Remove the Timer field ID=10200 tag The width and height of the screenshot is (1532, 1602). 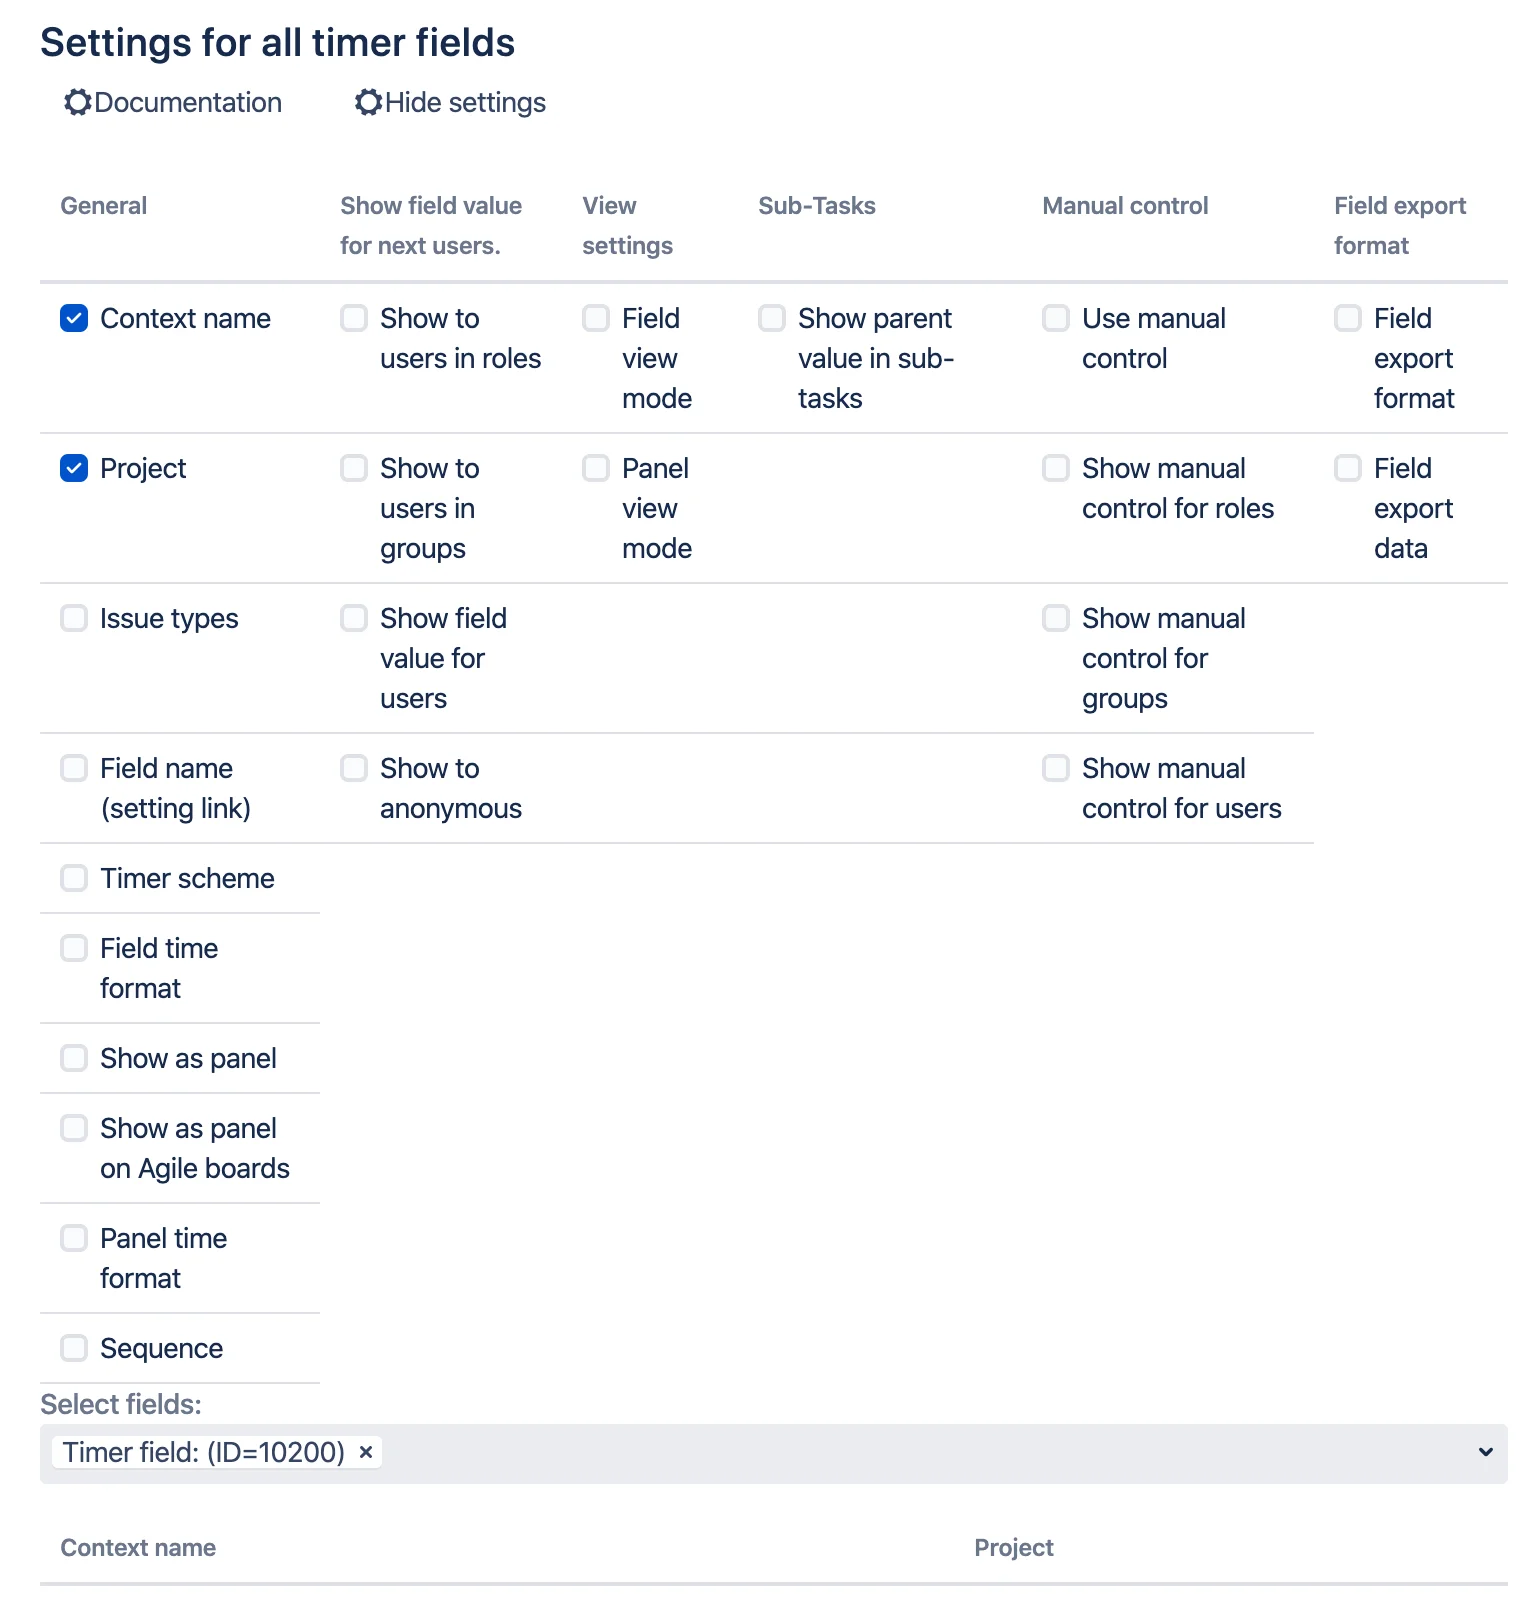(x=366, y=1452)
